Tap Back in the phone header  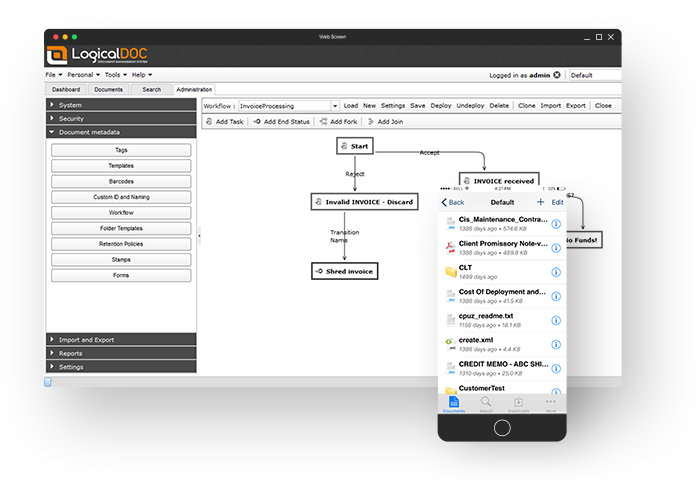453,202
